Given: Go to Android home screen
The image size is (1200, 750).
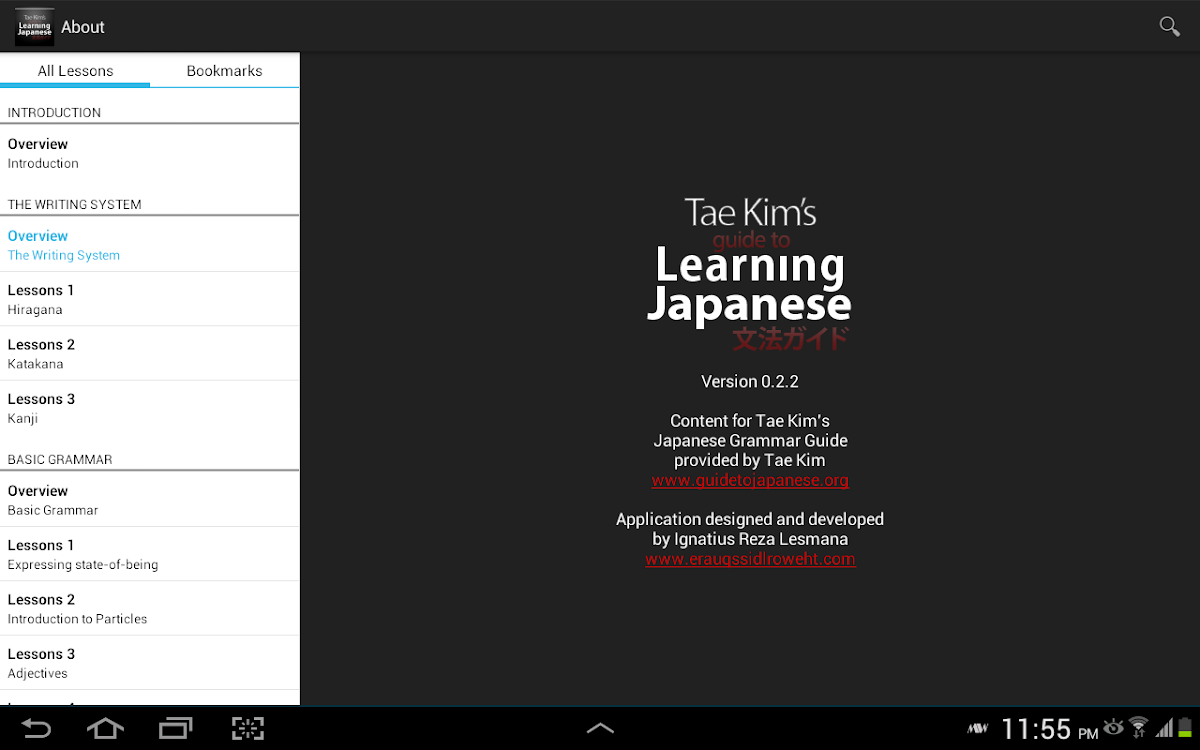Looking at the screenshot, I should pyautogui.click(x=105, y=728).
